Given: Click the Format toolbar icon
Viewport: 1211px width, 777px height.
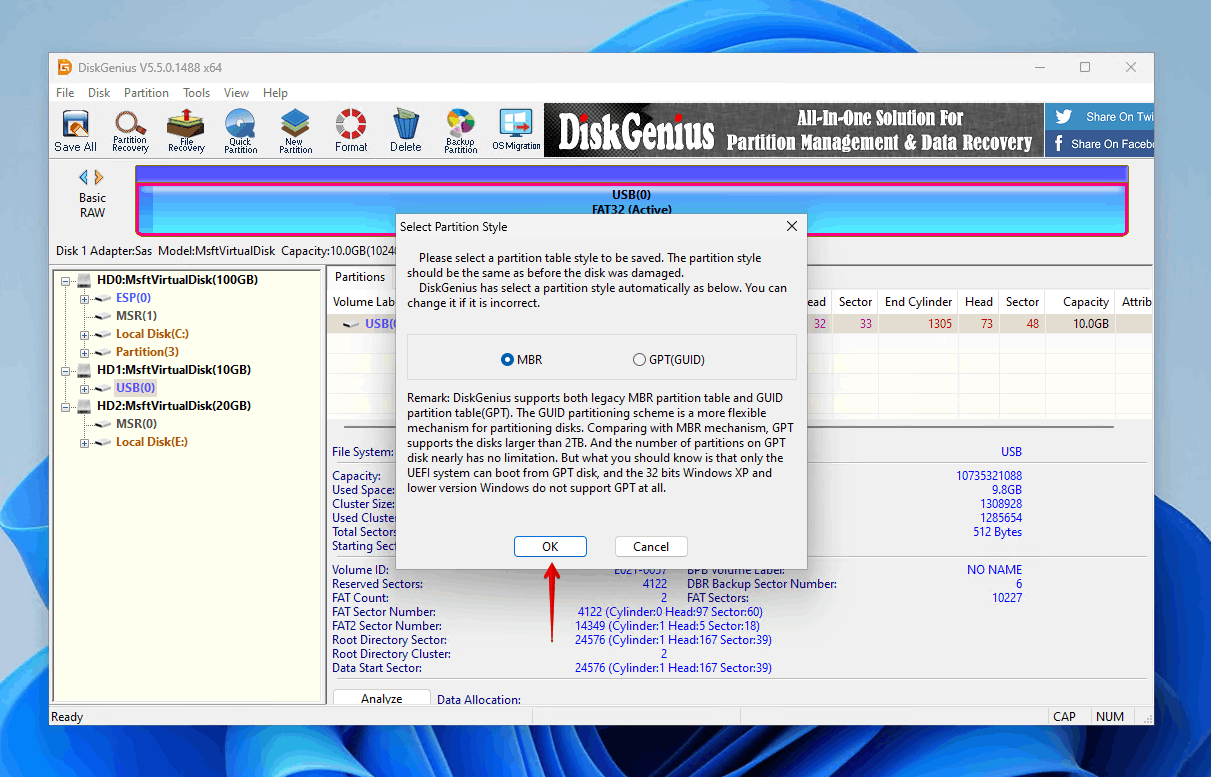Looking at the screenshot, I should [351, 130].
